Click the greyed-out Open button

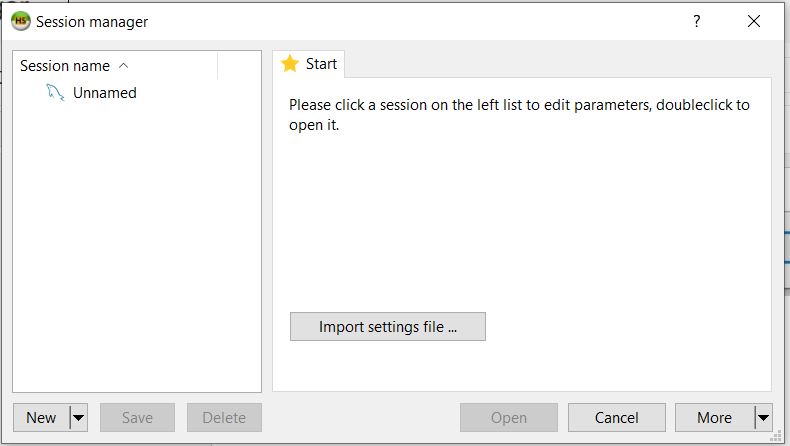[508, 418]
